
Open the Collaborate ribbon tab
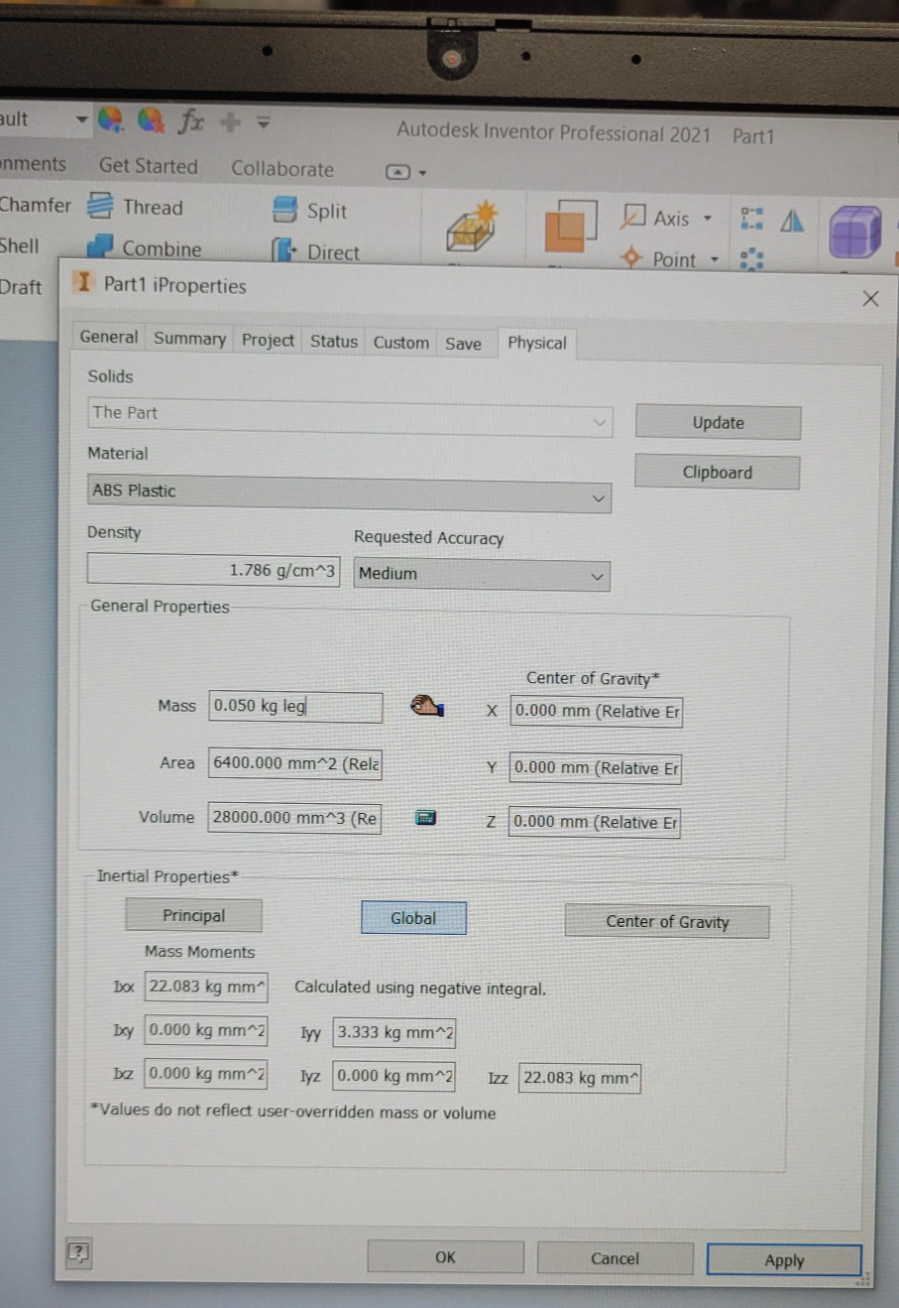283,168
